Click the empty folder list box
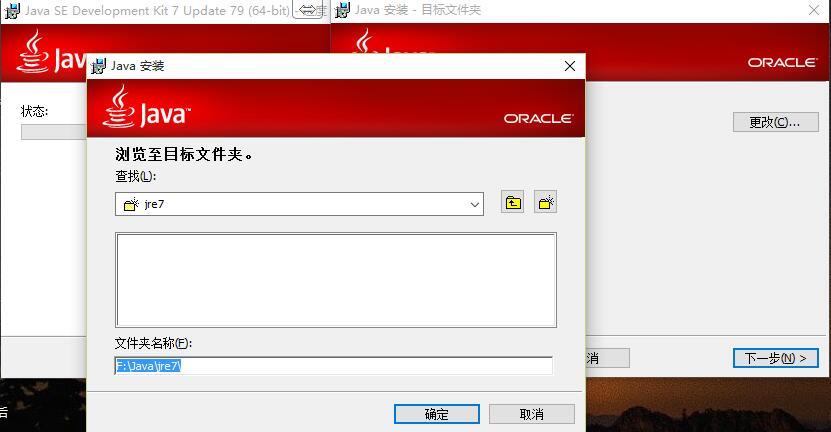Viewport: 831px width, 432px height. pyautogui.click(x=336, y=279)
